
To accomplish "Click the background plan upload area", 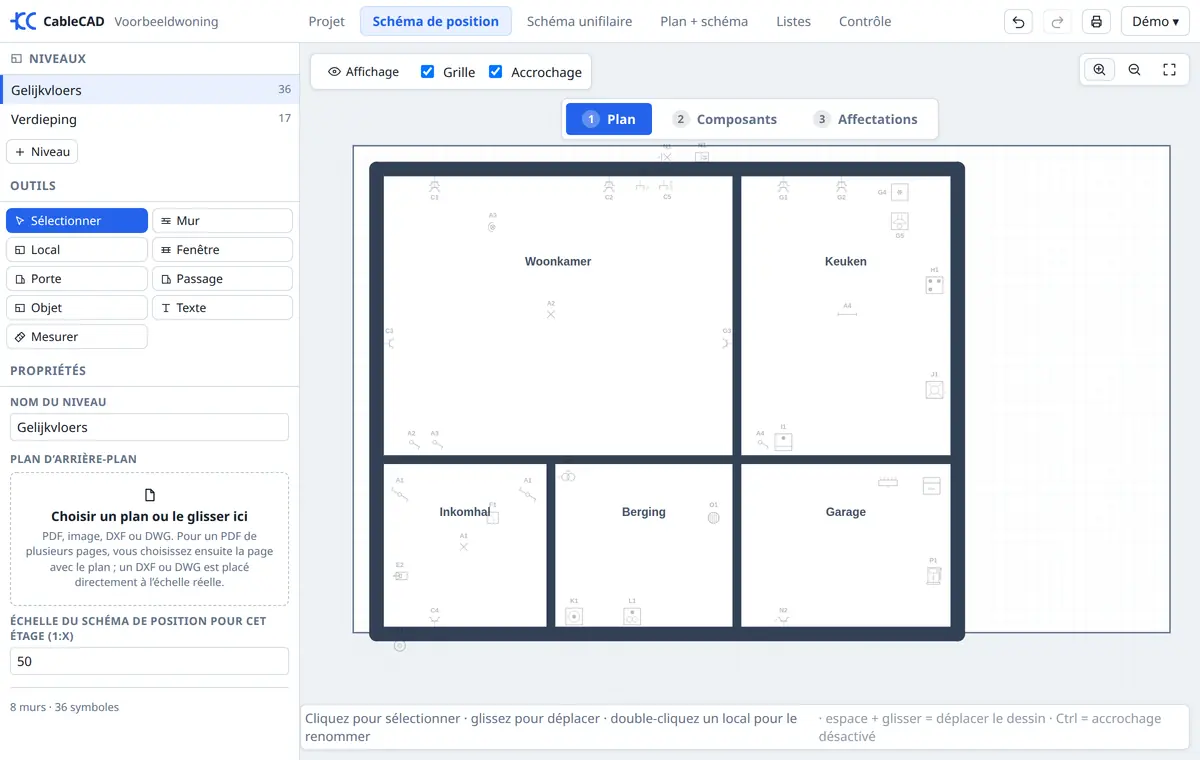I will 150,539.
